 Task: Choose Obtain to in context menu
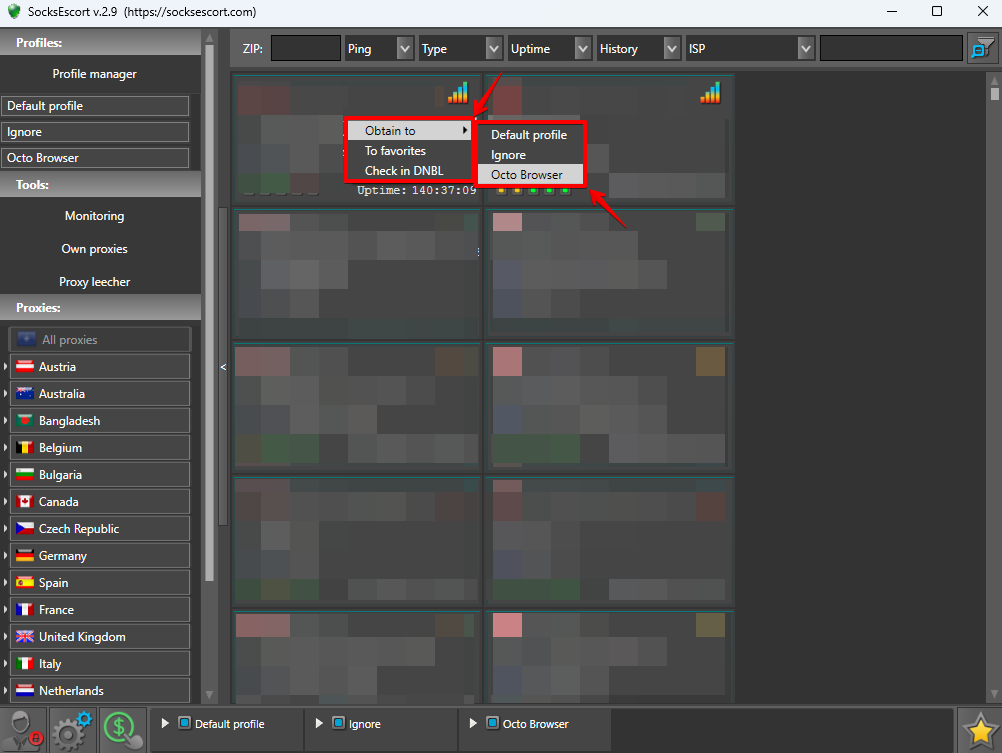[409, 130]
